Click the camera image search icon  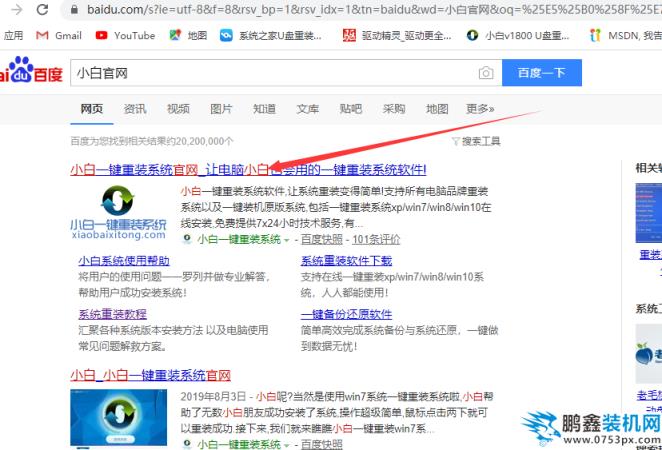pyautogui.click(x=486, y=73)
